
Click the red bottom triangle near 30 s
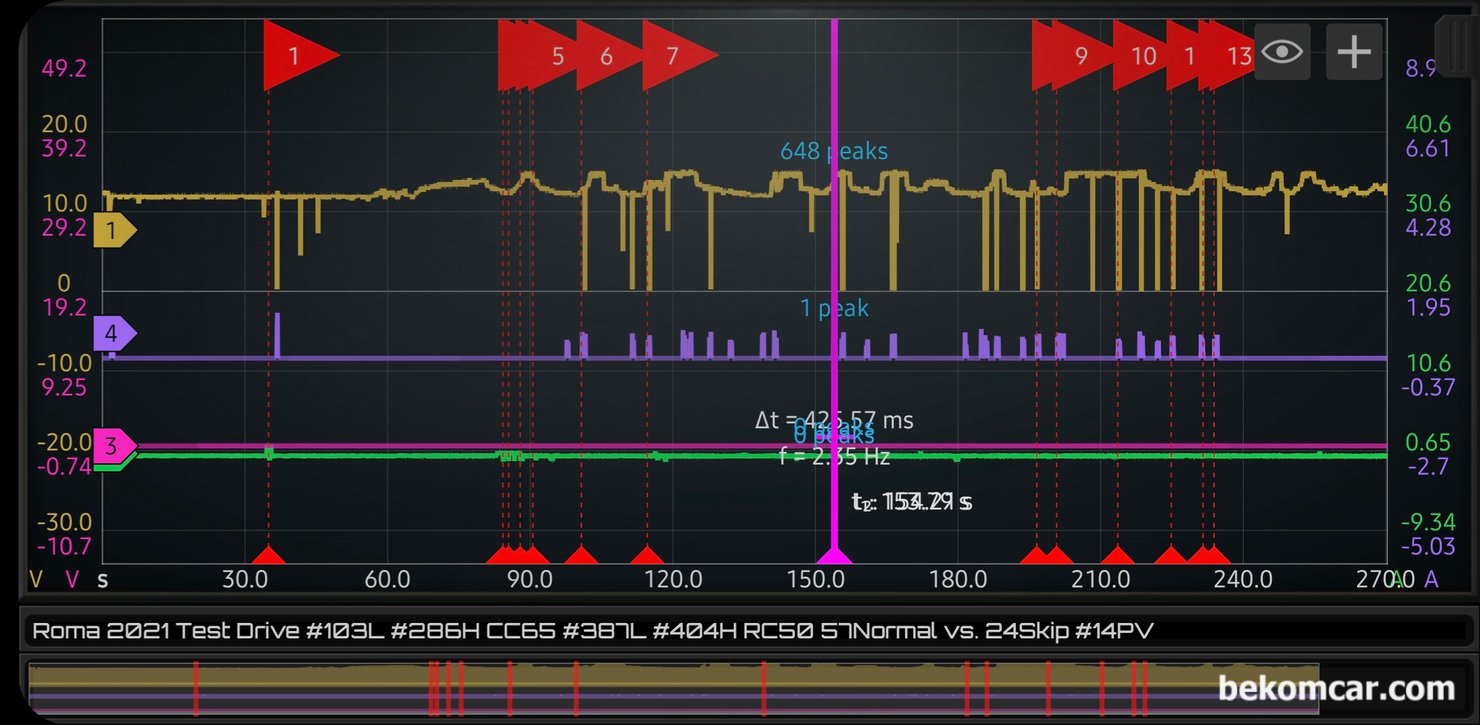(x=267, y=555)
